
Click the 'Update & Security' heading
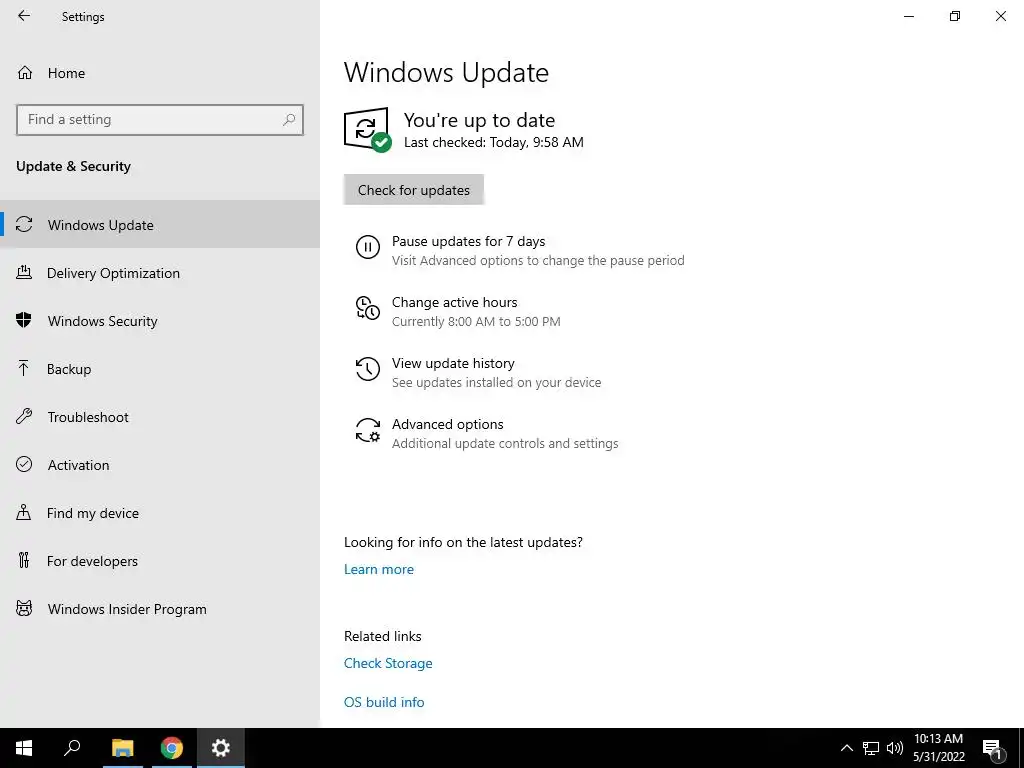(x=73, y=166)
